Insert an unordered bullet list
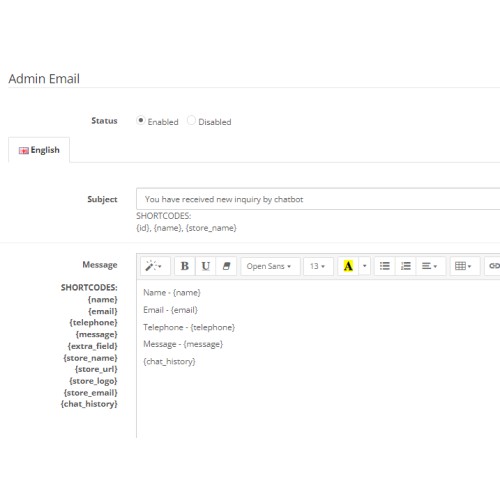 [385, 266]
